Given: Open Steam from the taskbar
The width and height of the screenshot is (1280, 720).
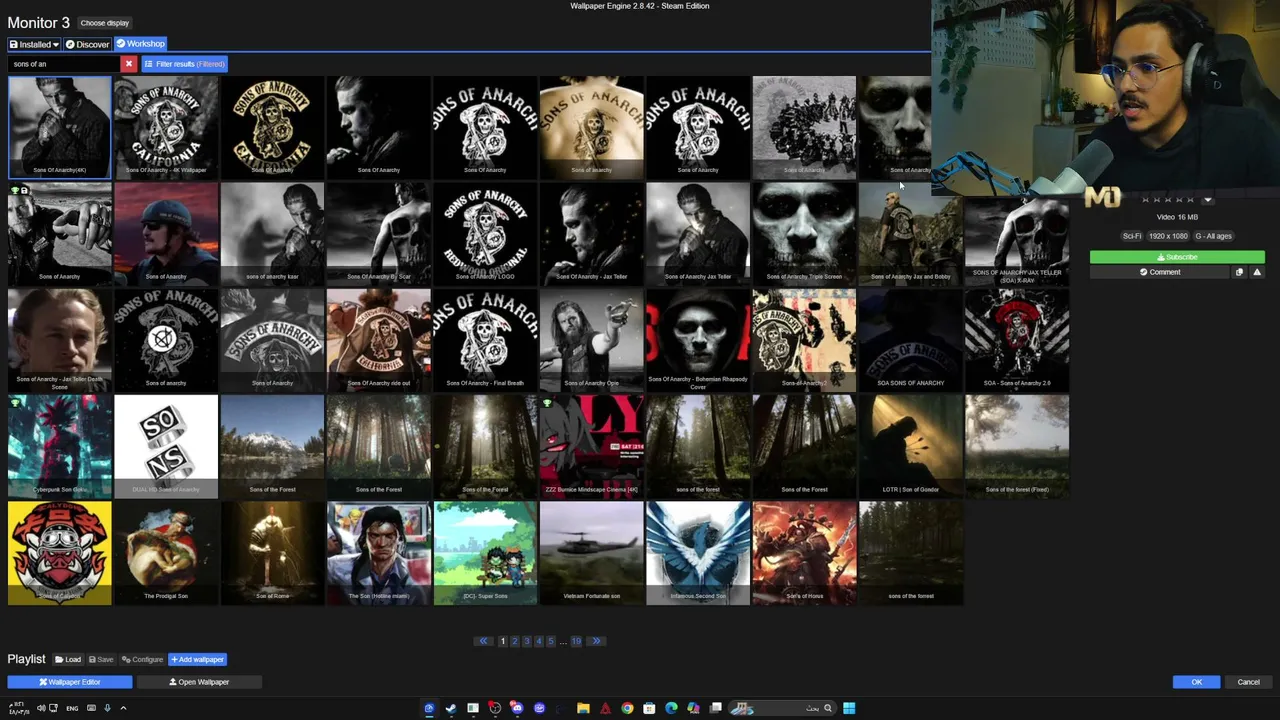Looking at the screenshot, I should point(451,708).
